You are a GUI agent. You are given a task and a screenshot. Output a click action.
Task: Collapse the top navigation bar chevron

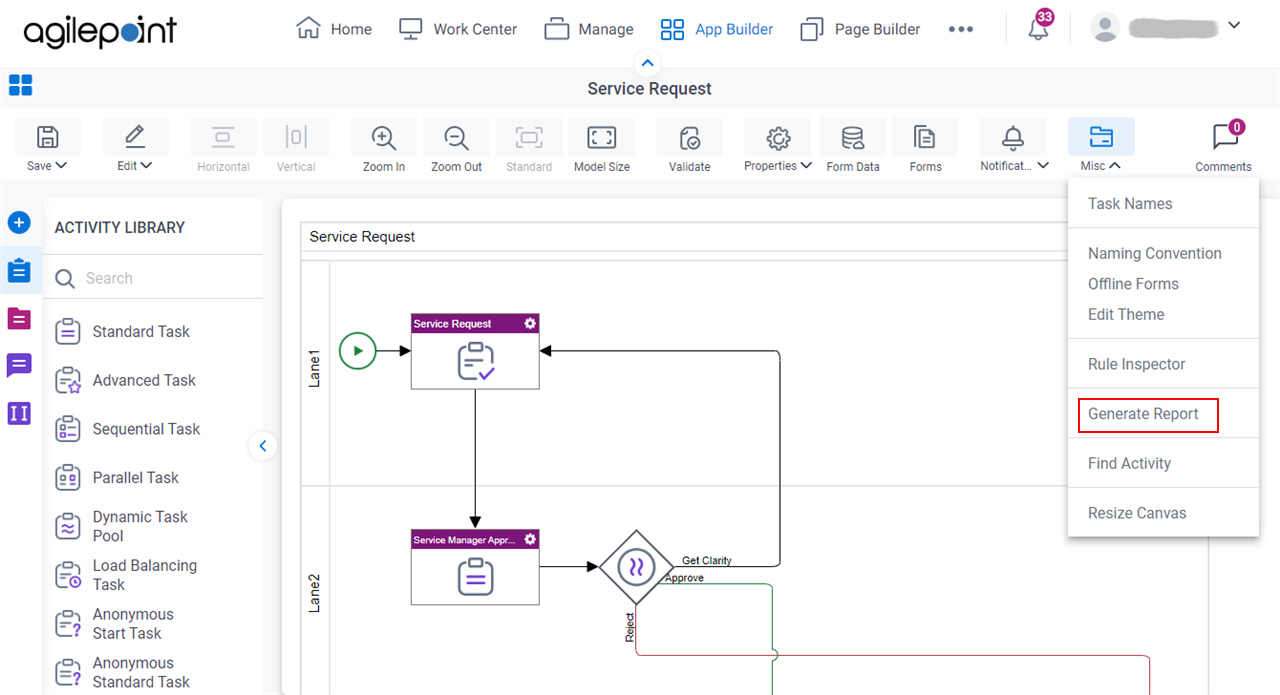point(648,63)
